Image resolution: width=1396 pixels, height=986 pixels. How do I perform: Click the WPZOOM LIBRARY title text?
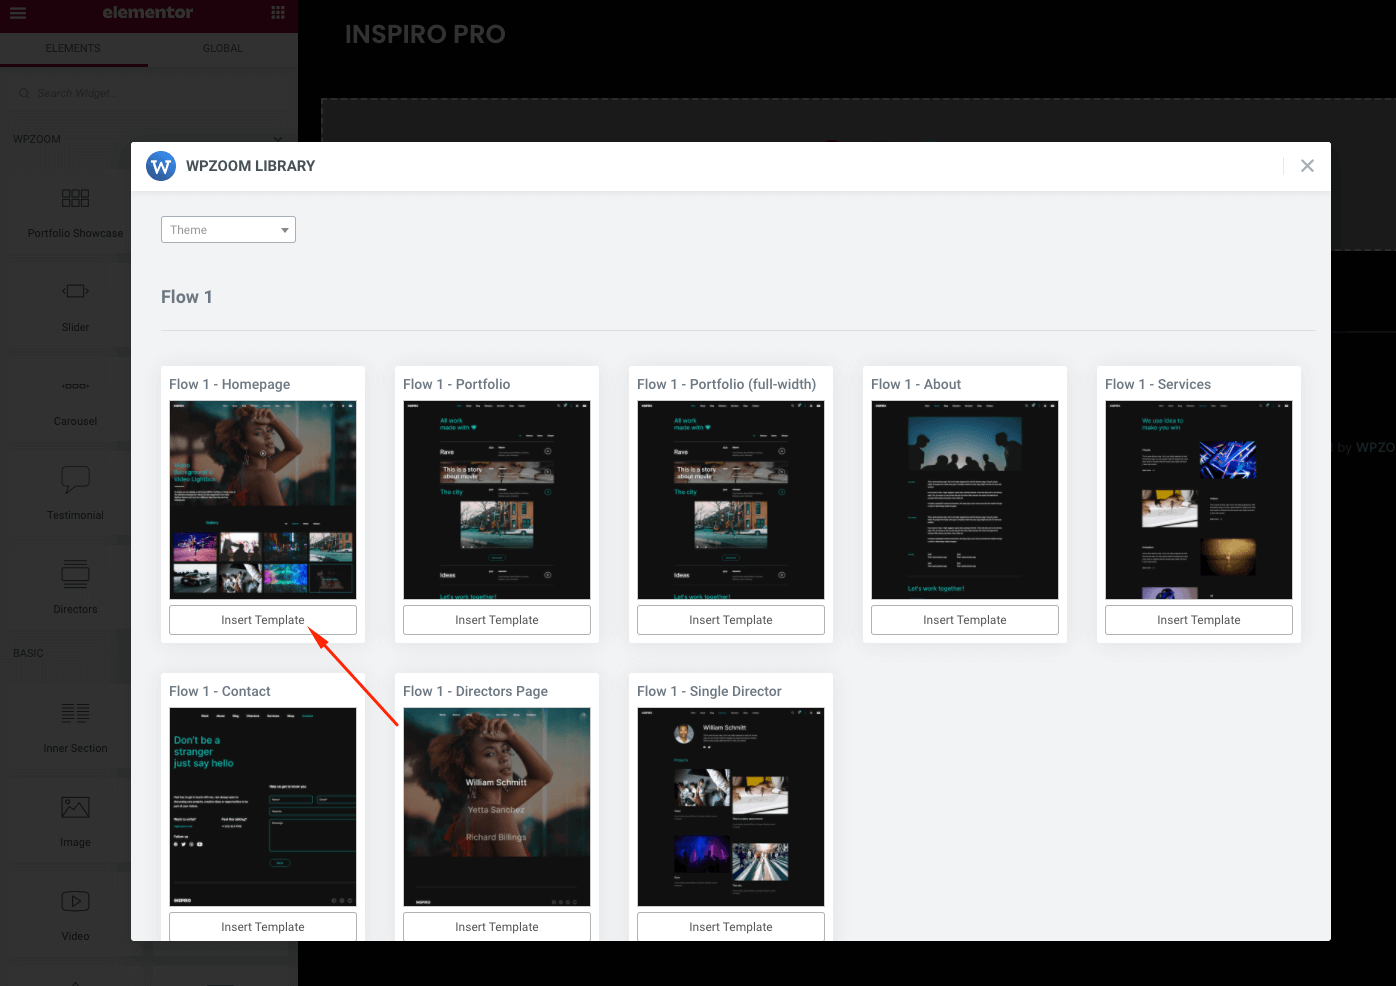(250, 166)
